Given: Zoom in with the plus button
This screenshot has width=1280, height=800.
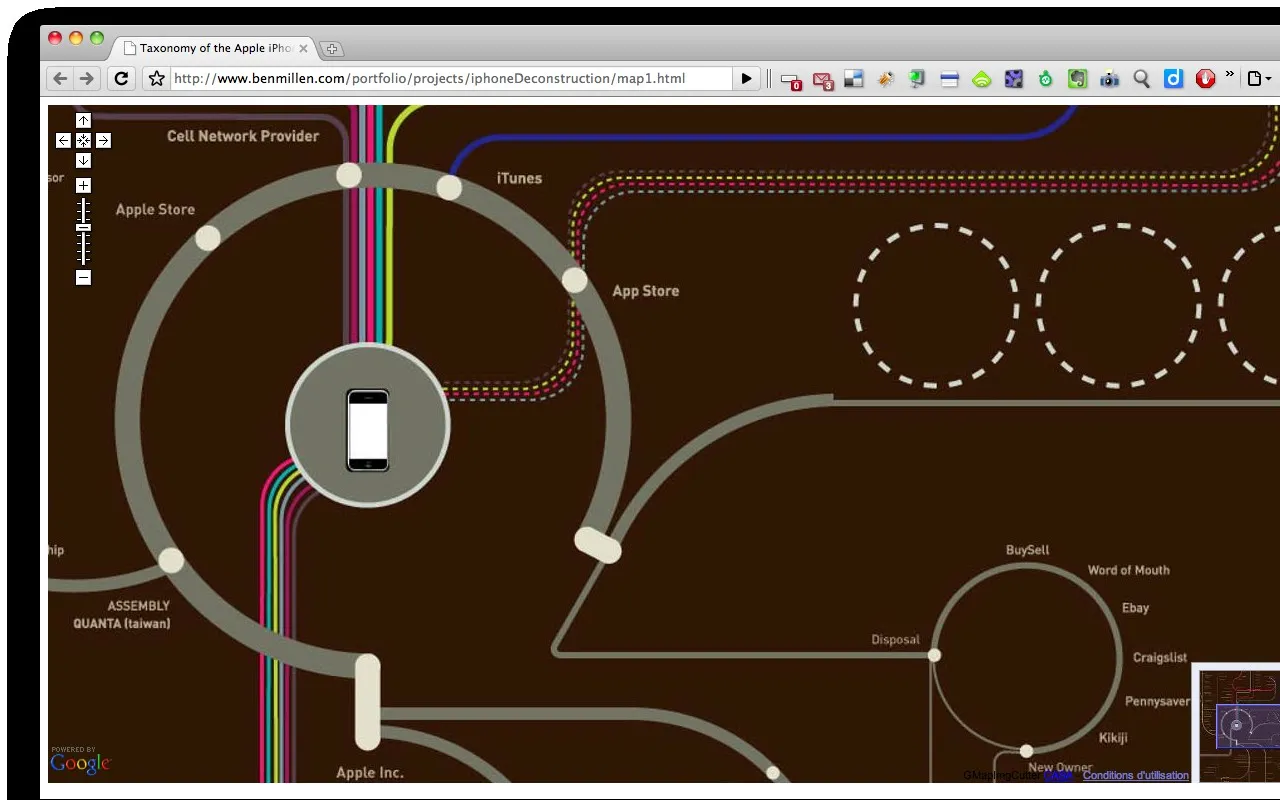Looking at the screenshot, I should pos(83,185).
